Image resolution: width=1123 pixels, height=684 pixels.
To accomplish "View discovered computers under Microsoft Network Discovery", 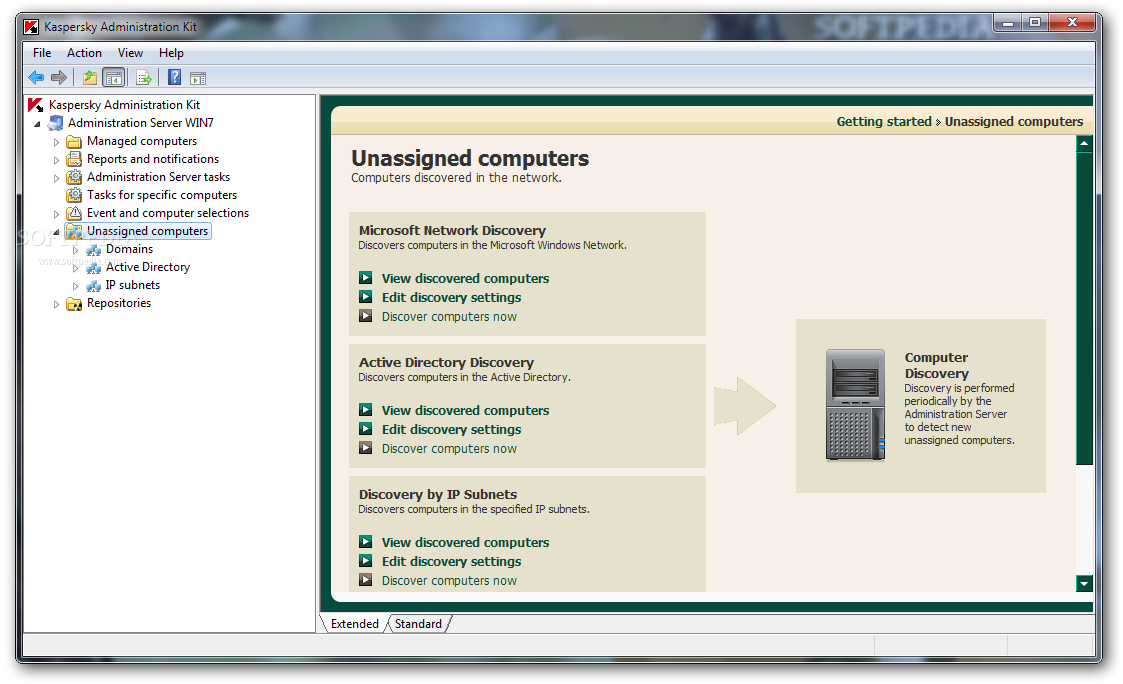I will pyautogui.click(x=466, y=279).
